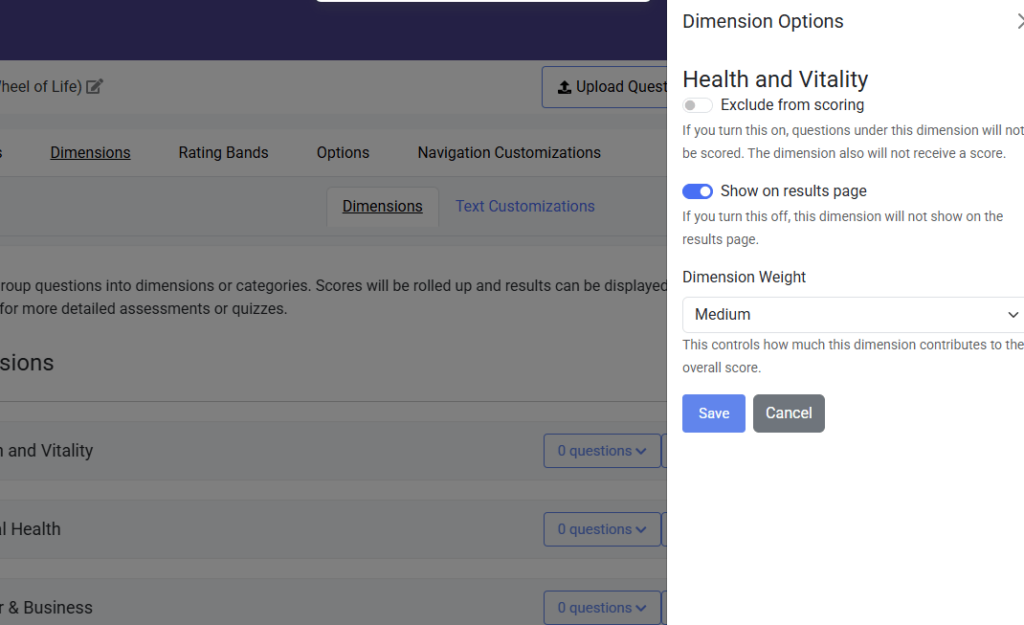Screen dimensions: 1024x625
Task: Click the Upload Questions button
Action: [x=604, y=87]
